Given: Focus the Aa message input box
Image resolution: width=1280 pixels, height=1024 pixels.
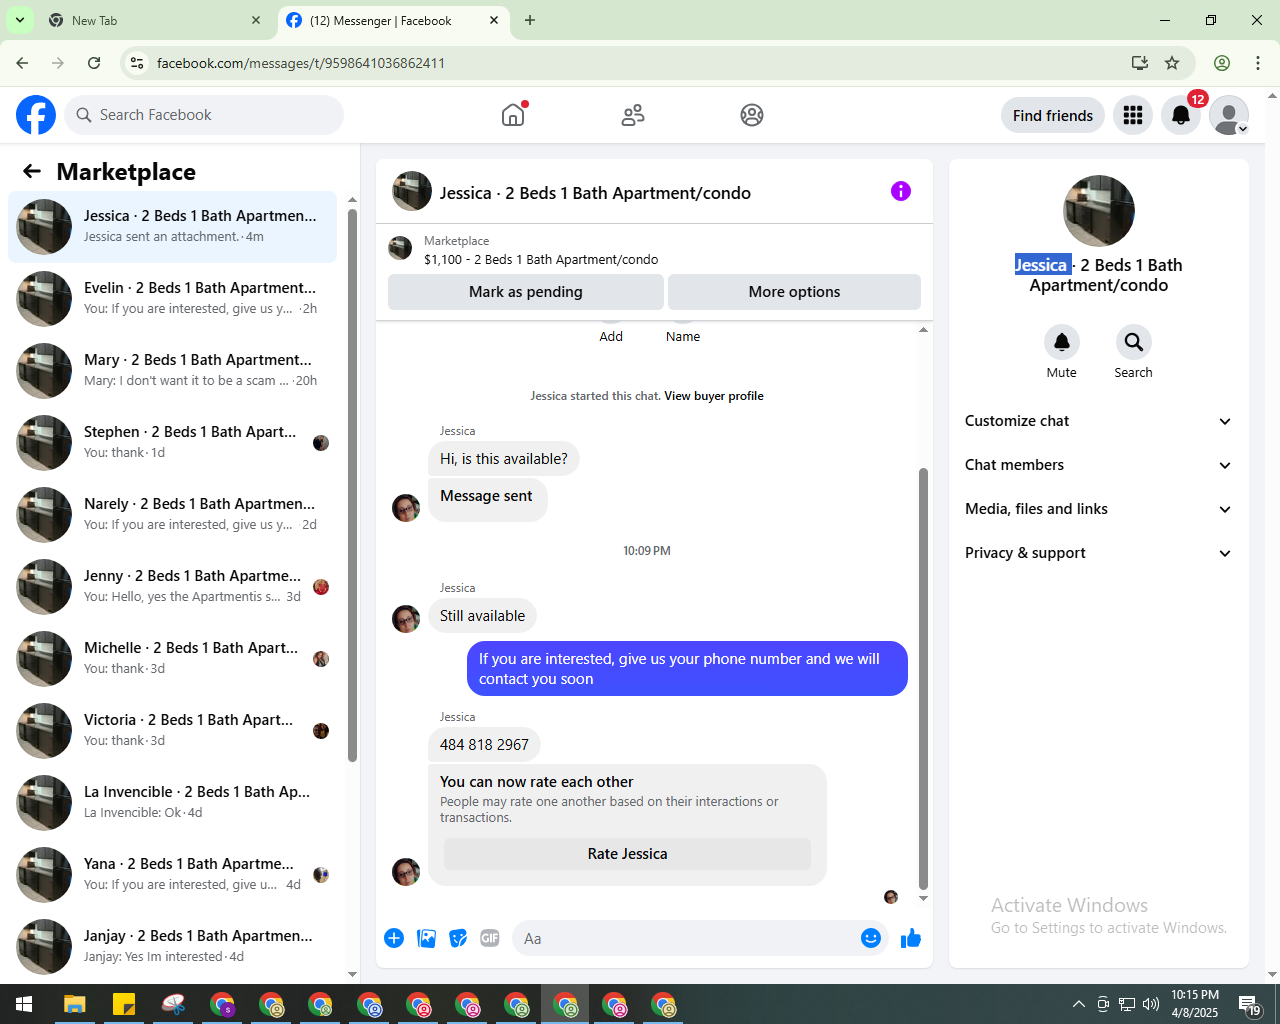Looking at the screenshot, I should (685, 938).
